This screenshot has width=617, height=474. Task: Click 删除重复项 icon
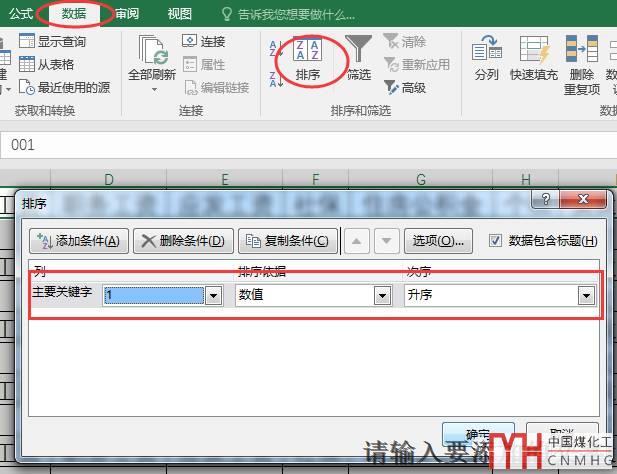(x=582, y=65)
